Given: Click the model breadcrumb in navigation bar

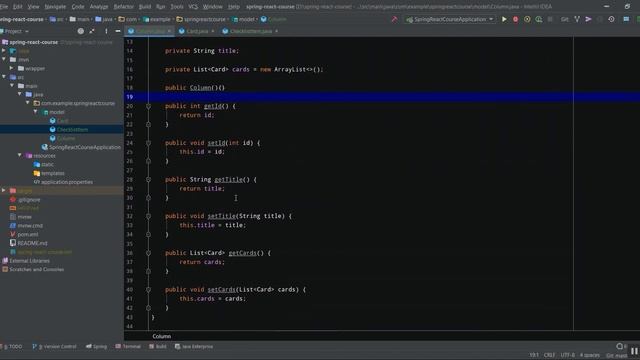Looking at the screenshot, I should pos(243,19).
